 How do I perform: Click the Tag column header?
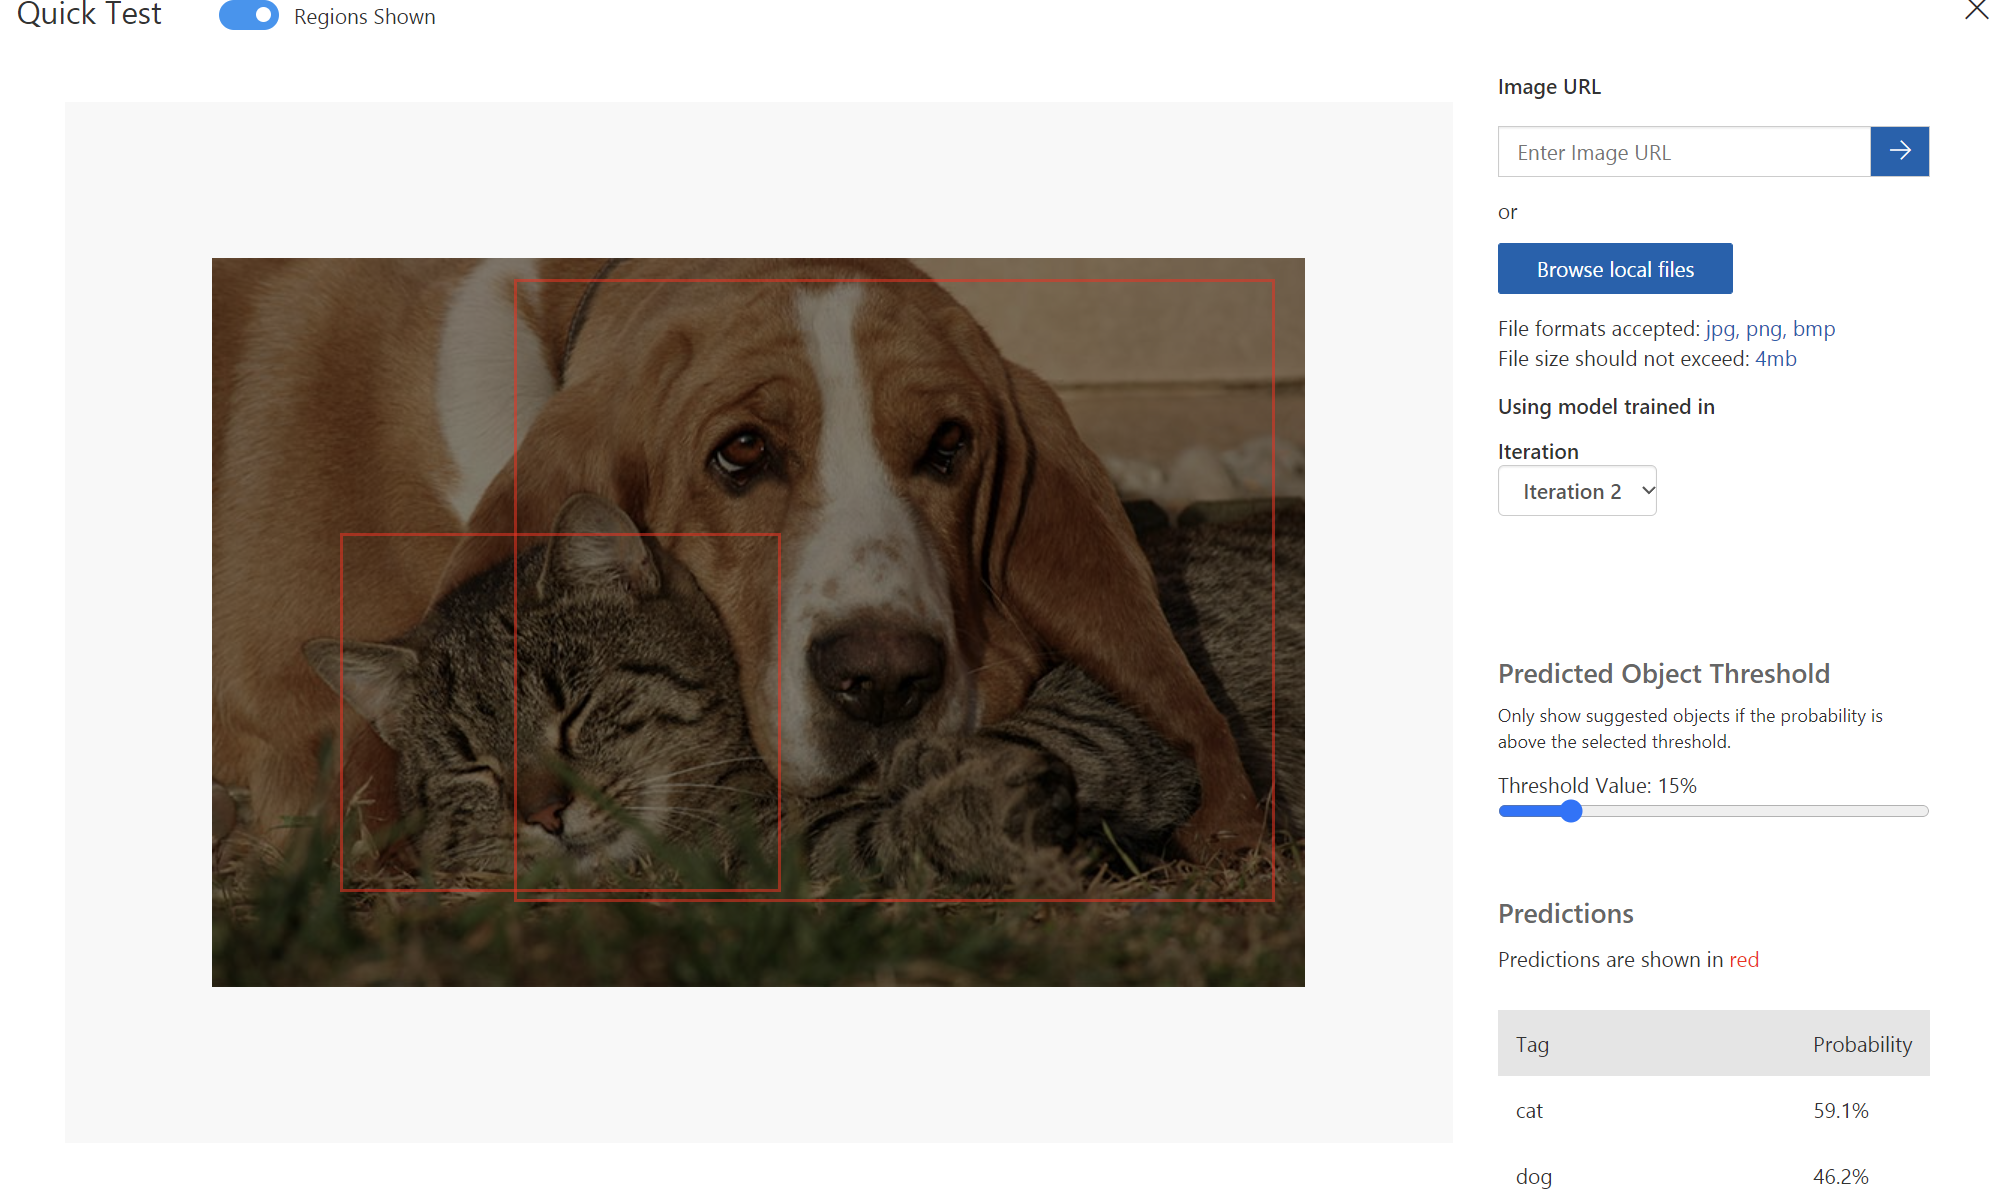[x=1532, y=1044]
